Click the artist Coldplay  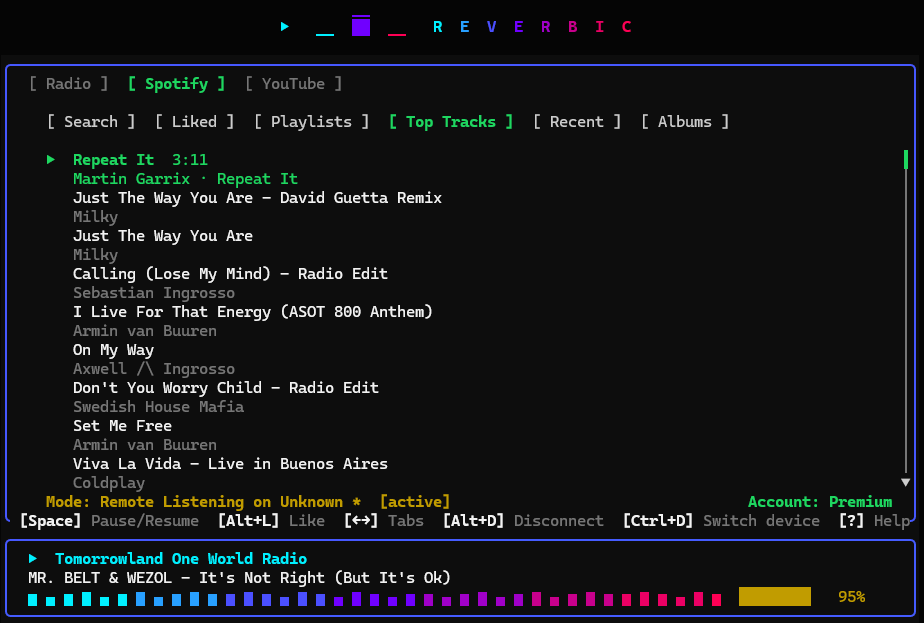point(108,483)
